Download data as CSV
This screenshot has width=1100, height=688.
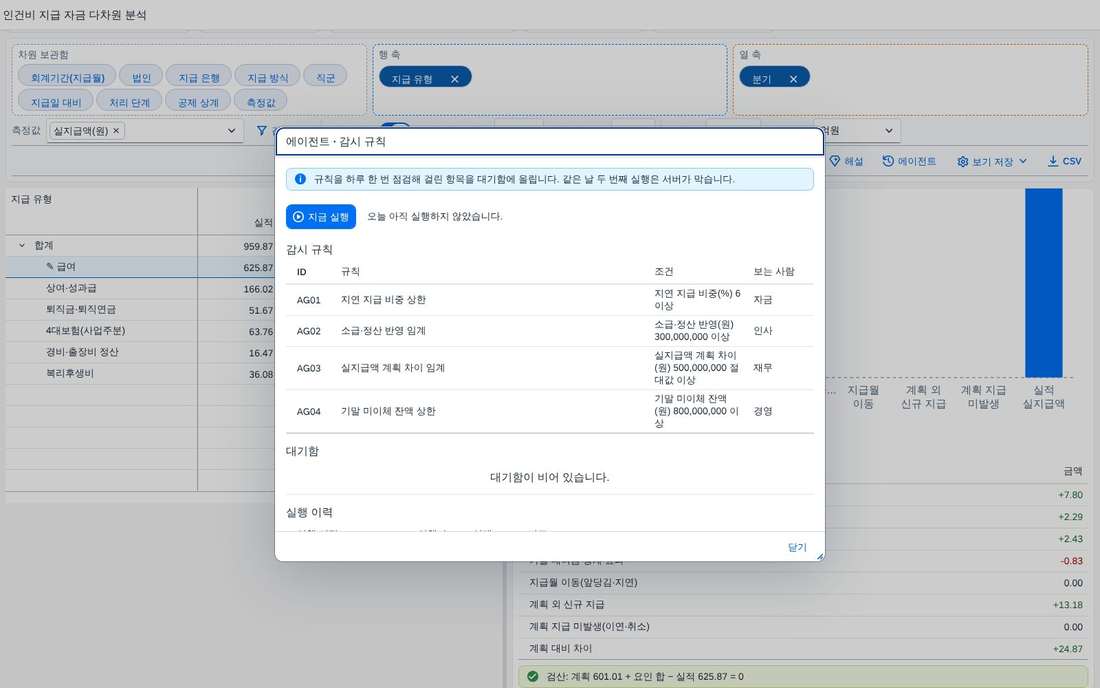tap(1064, 161)
